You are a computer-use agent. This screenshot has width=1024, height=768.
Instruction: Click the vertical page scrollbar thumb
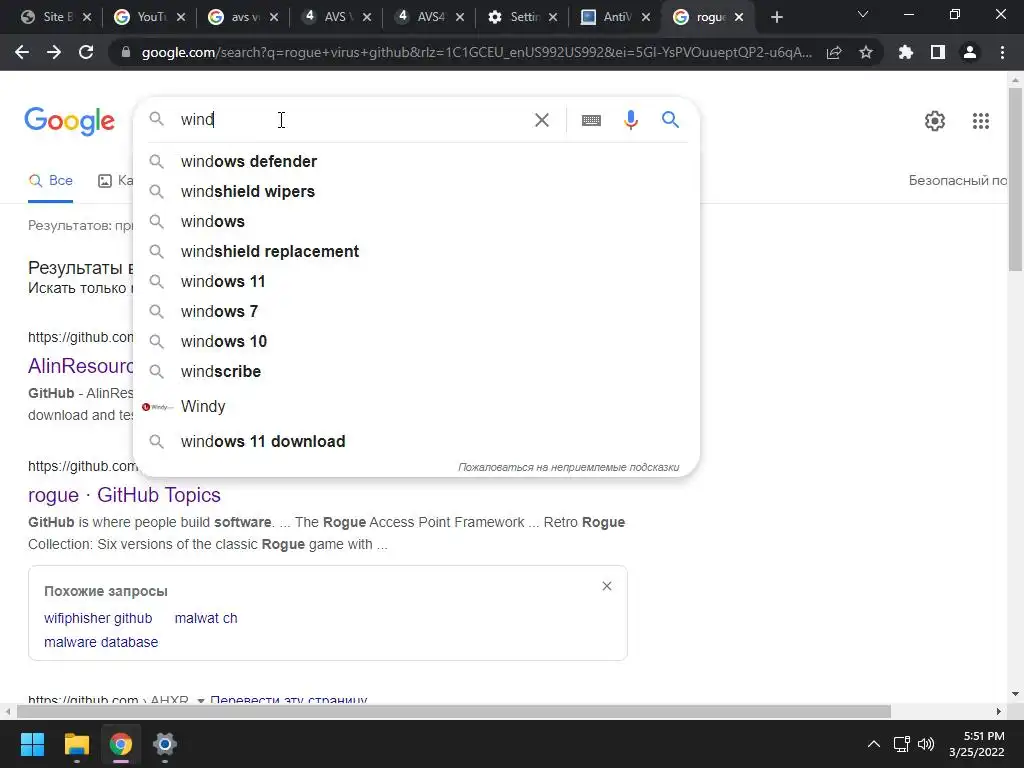pyautogui.click(x=1015, y=180)
